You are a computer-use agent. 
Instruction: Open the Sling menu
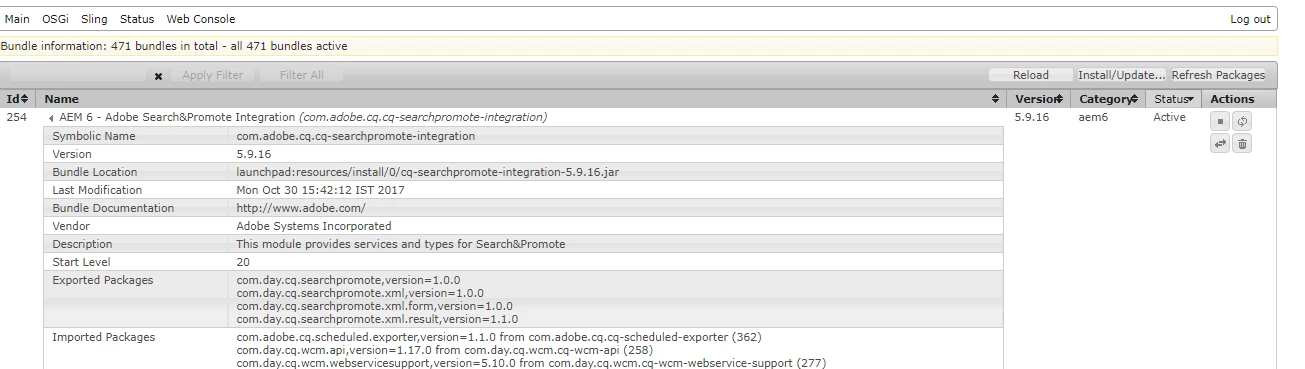(x=94, y=19)
